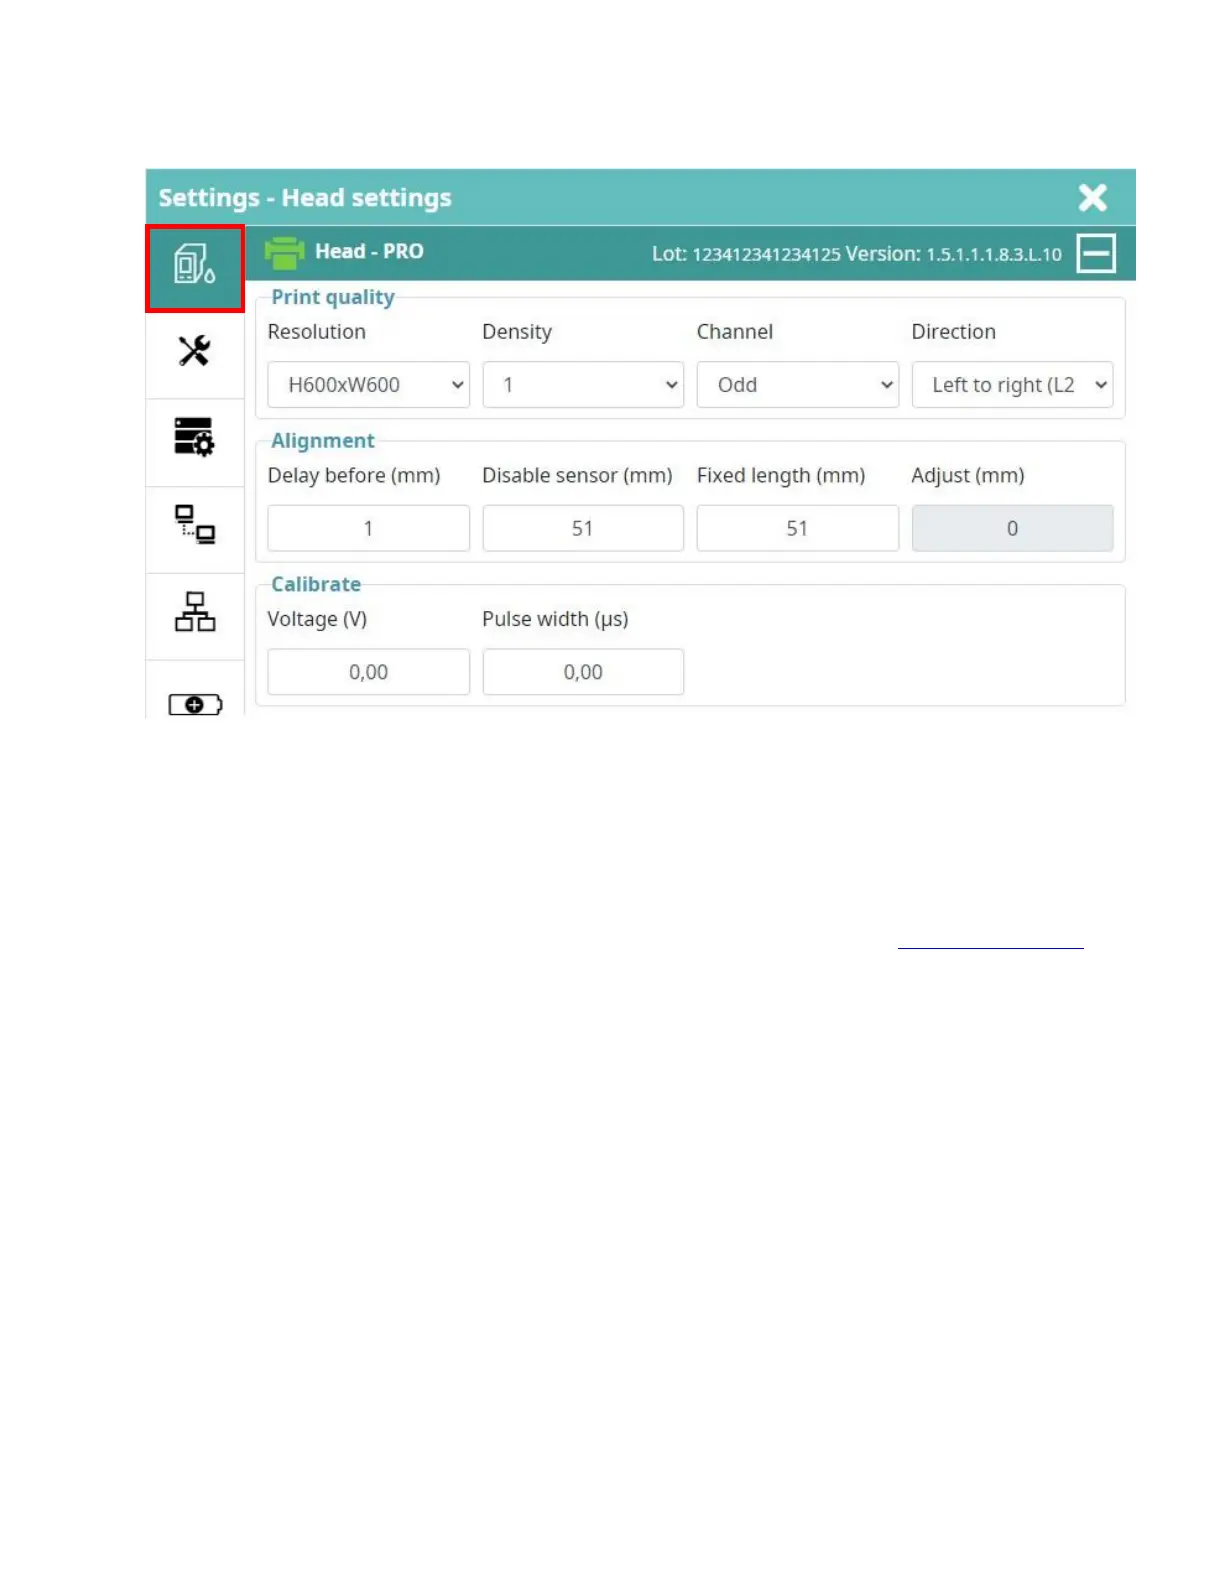Image resolution: width=1224 pixels, height=1584 pixels.
Task: Click the Delay before (mm) field
Action: pos(368,528)
